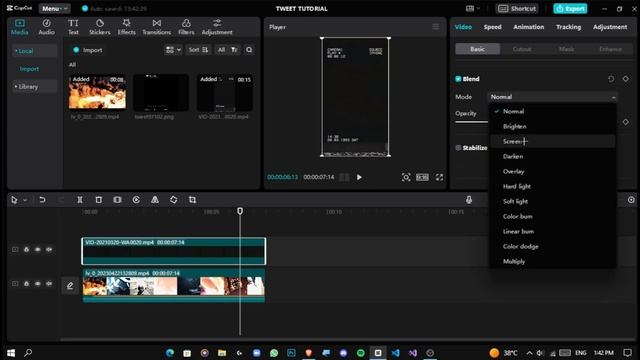
Task: Click the split clip tool
Action: pos(80,200)
